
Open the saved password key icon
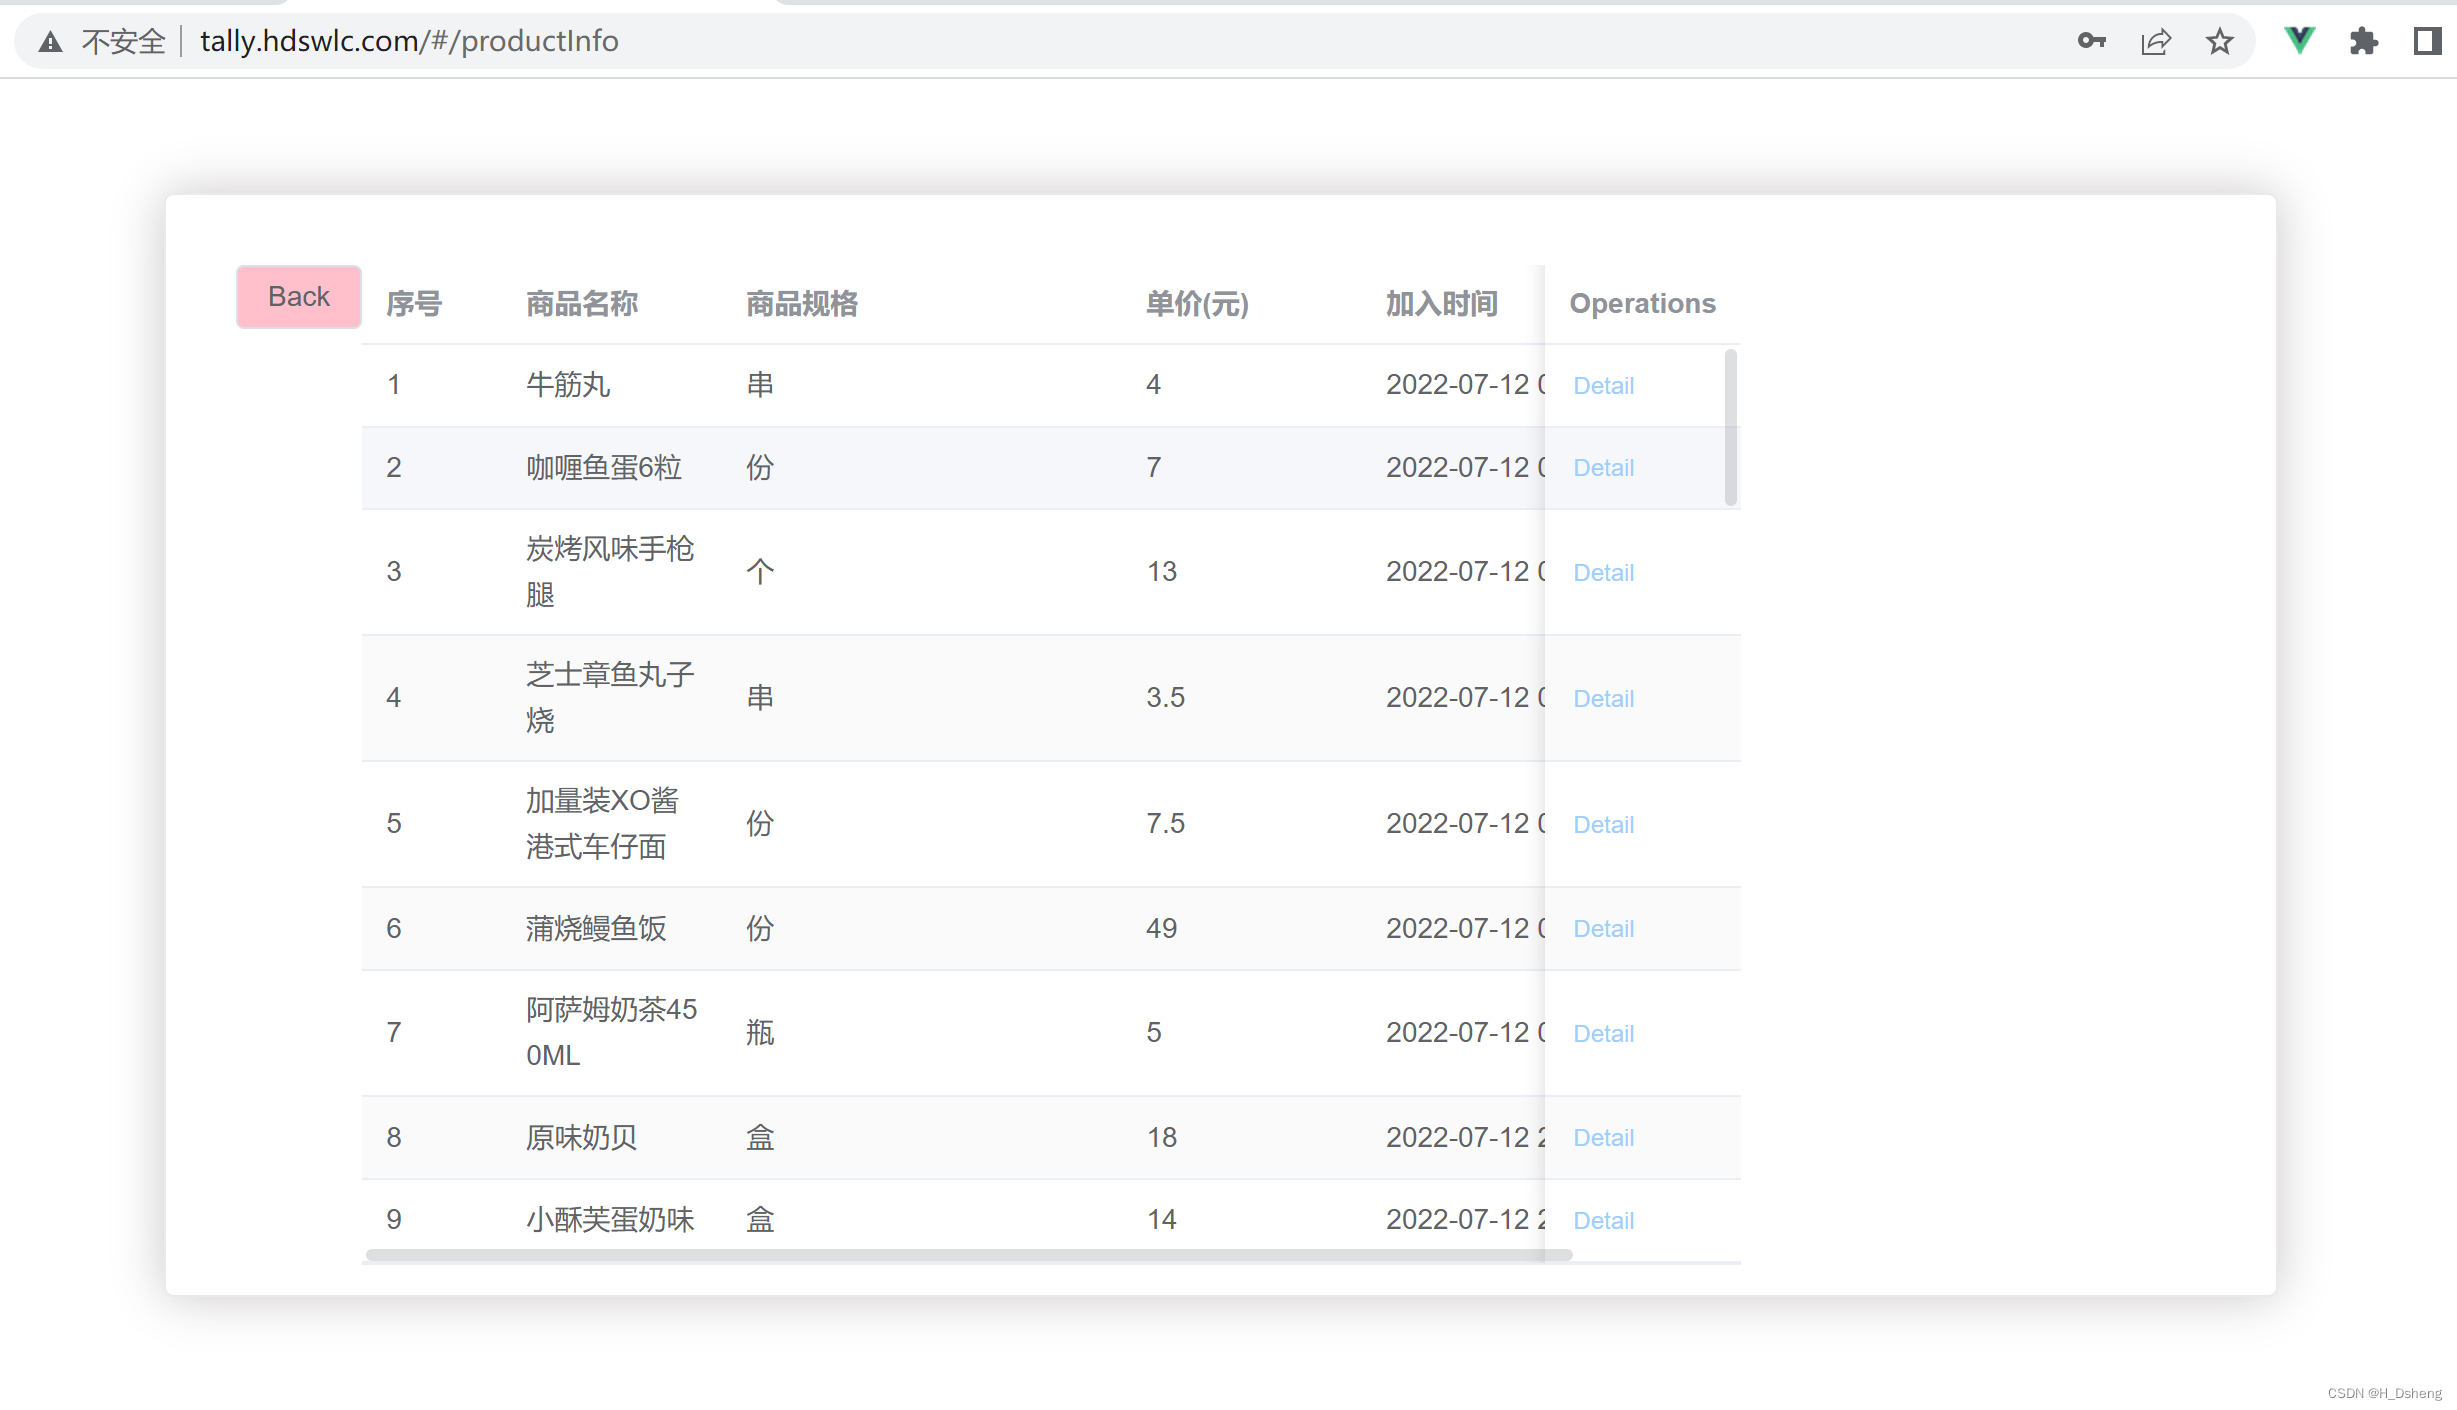tap(2091, 41)
